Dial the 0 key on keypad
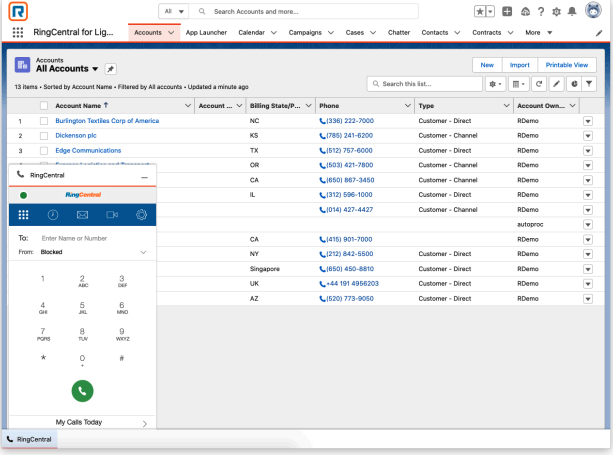613x455 pixels. point(82,360)
